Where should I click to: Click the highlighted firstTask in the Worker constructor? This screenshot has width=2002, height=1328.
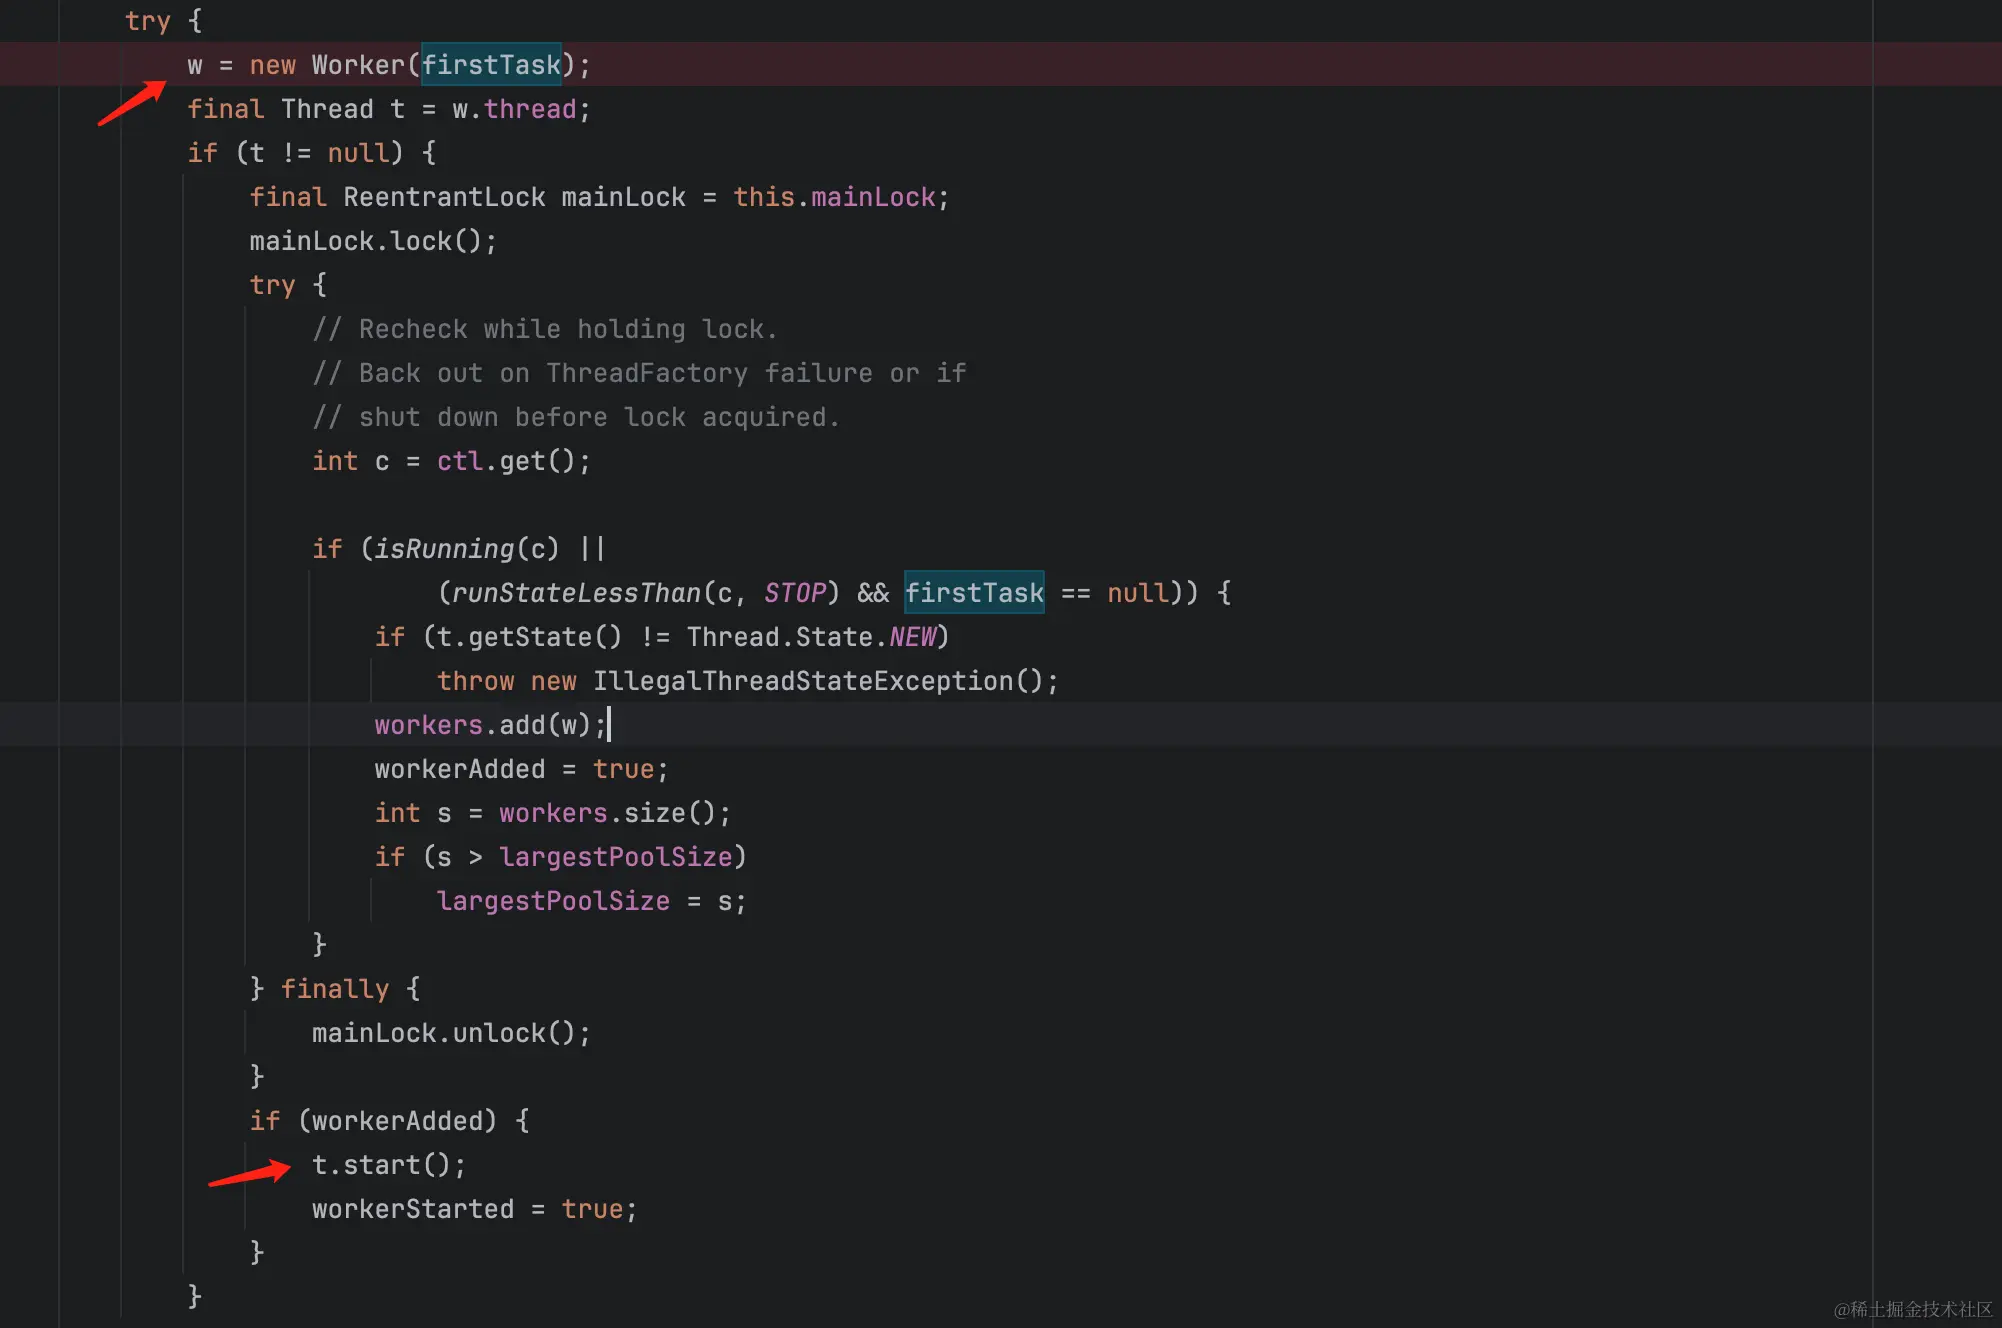click(x=490, y=65)
